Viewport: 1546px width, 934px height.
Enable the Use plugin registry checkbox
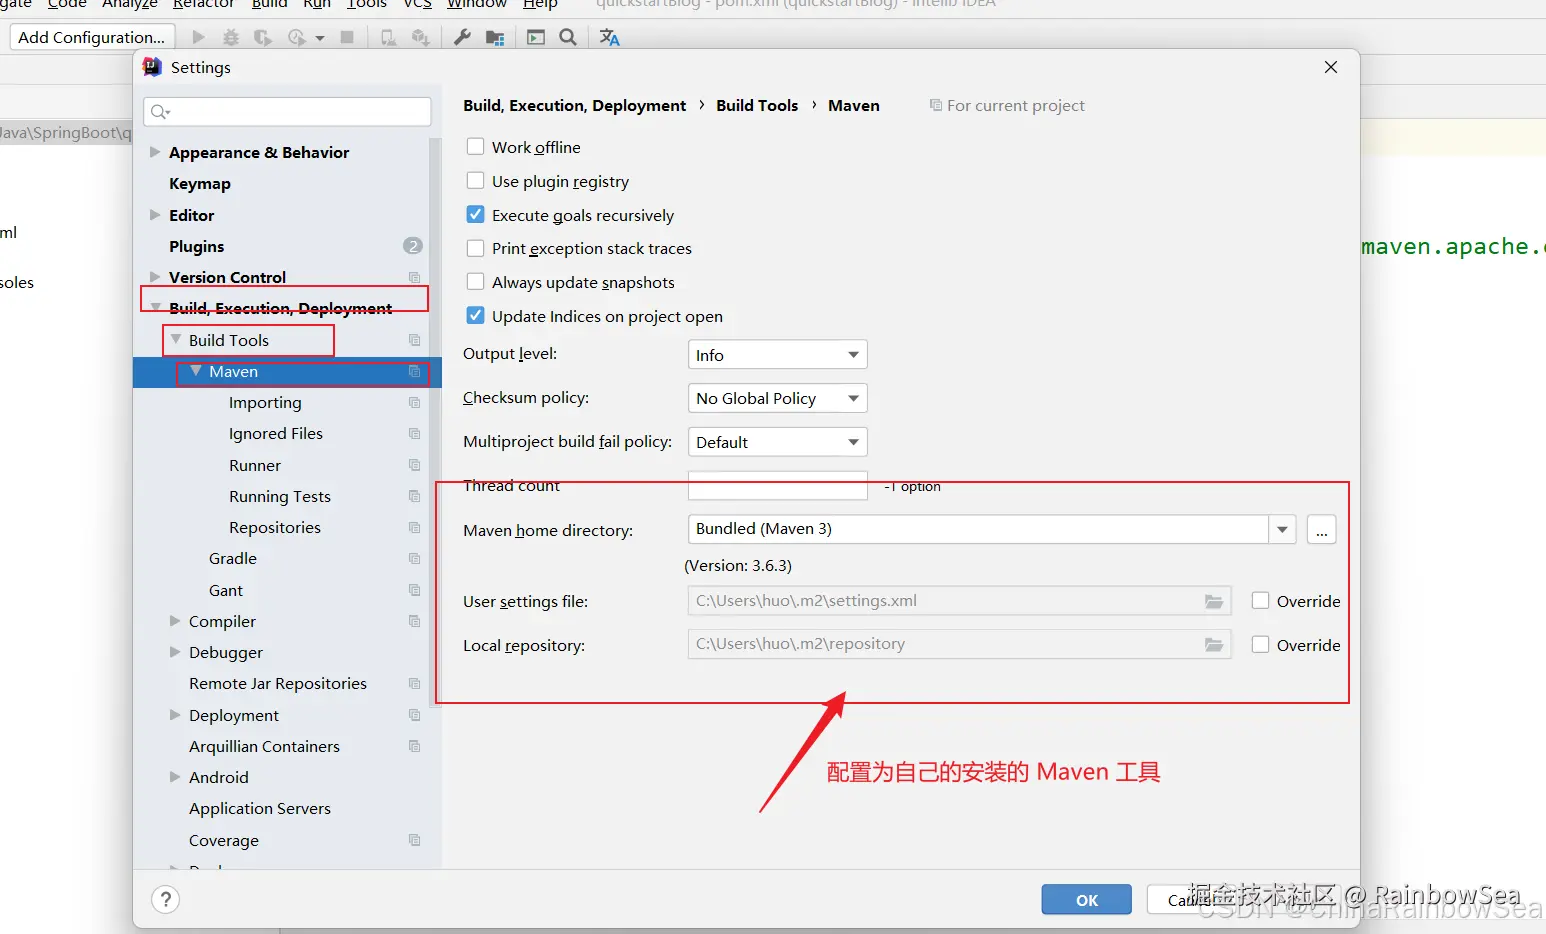(x=476, y=181)
